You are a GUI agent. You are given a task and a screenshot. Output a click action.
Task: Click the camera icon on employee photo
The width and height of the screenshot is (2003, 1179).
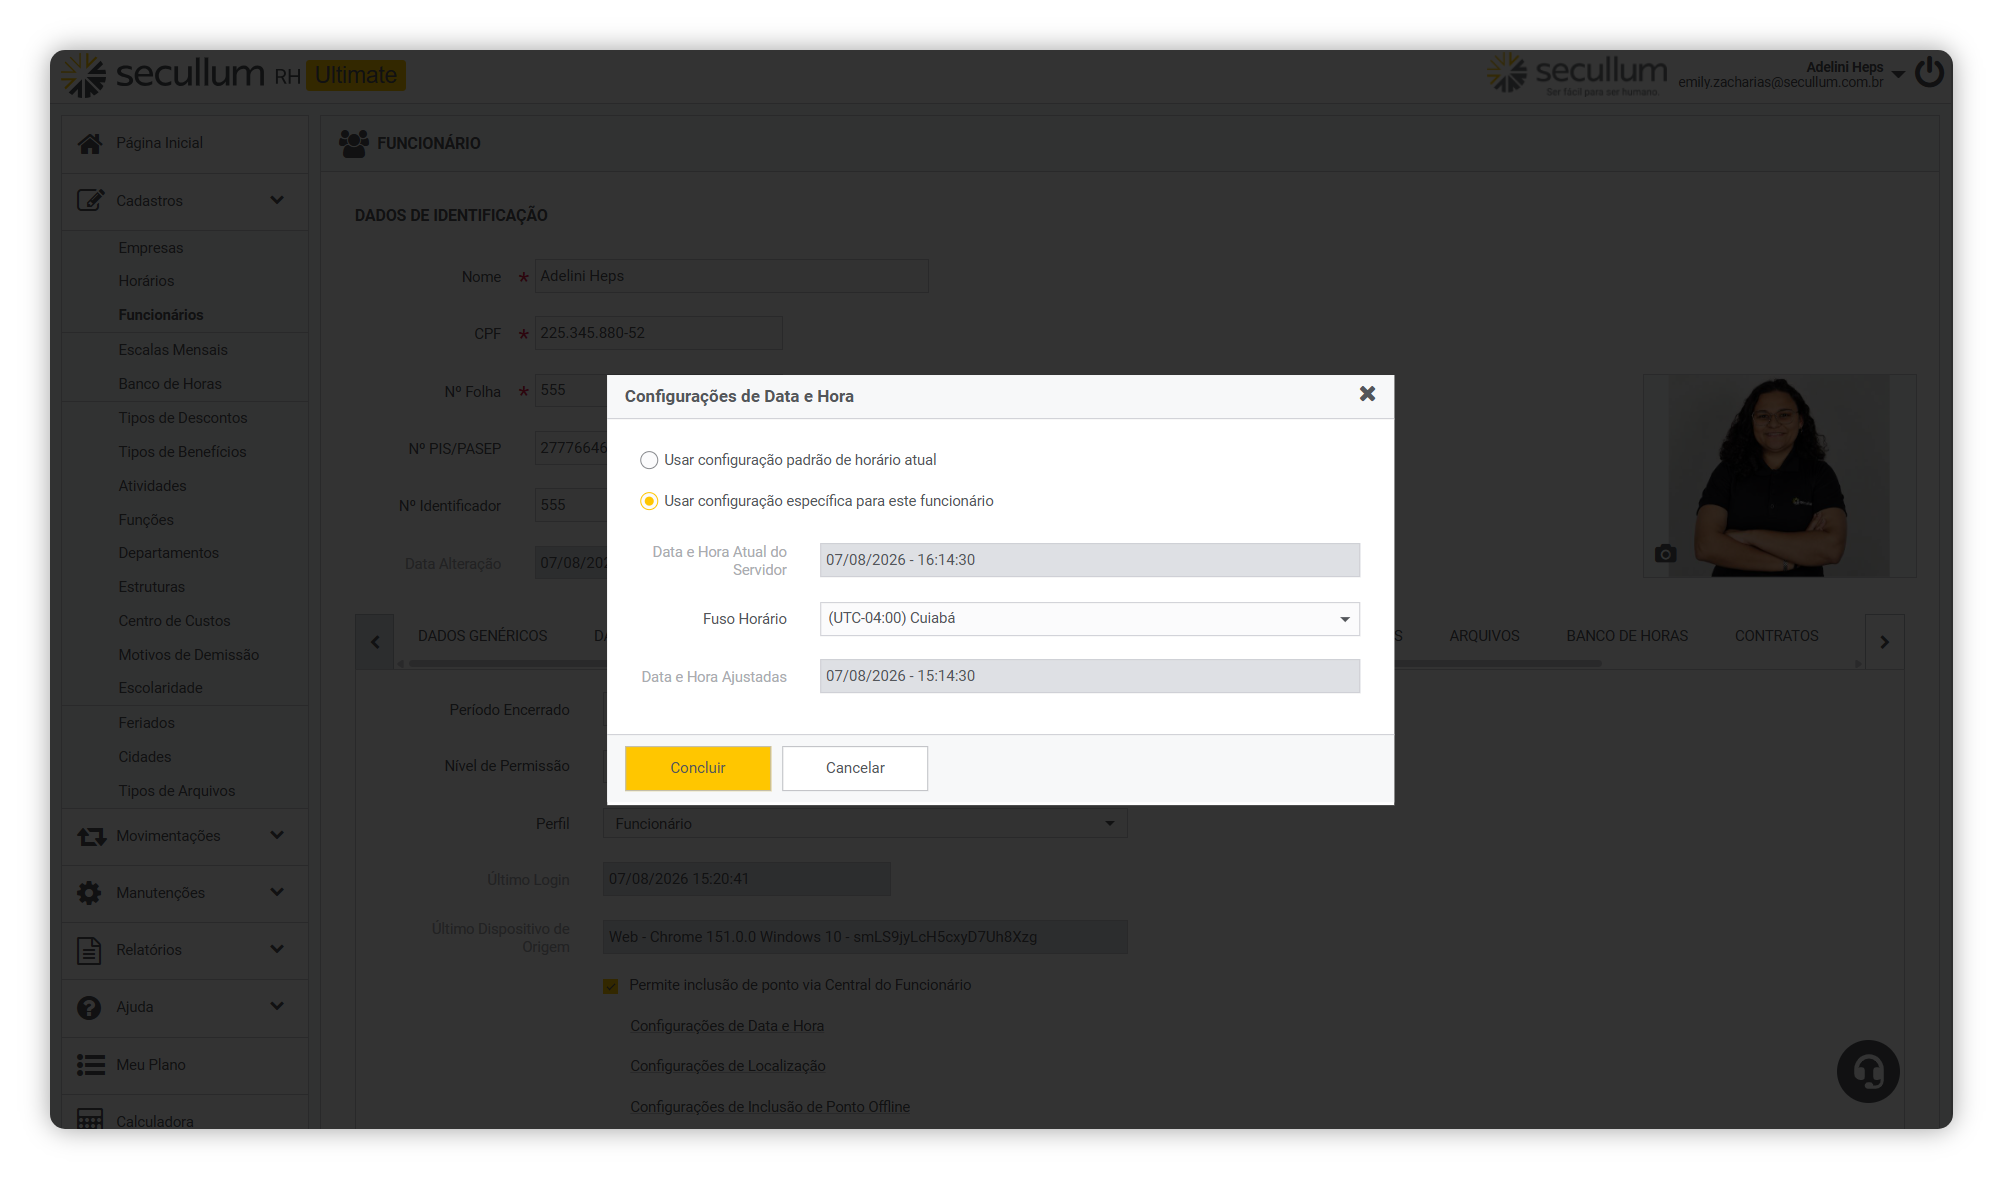click(1665, 553)
